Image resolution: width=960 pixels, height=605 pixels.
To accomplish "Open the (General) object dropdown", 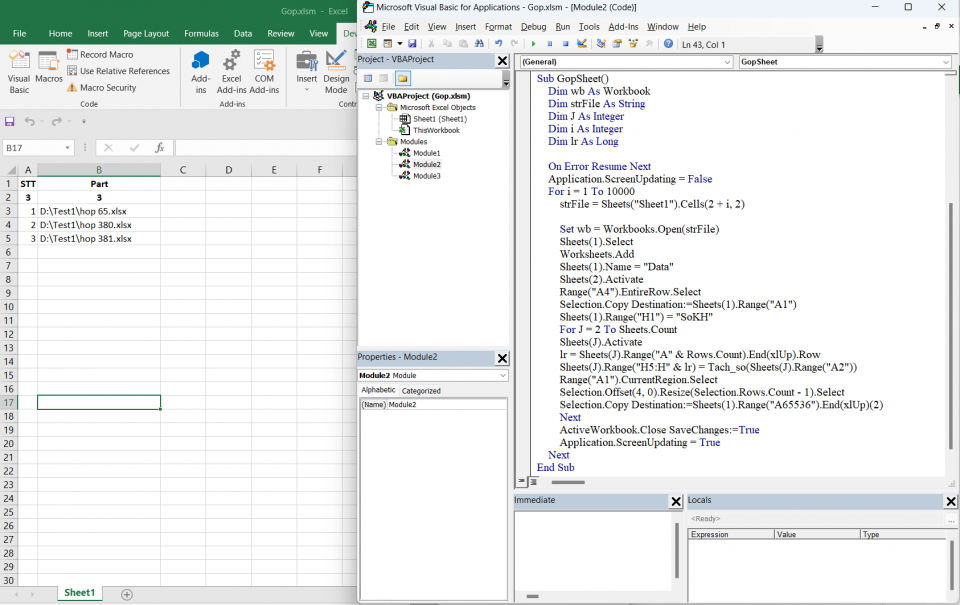I will point(726,62).
